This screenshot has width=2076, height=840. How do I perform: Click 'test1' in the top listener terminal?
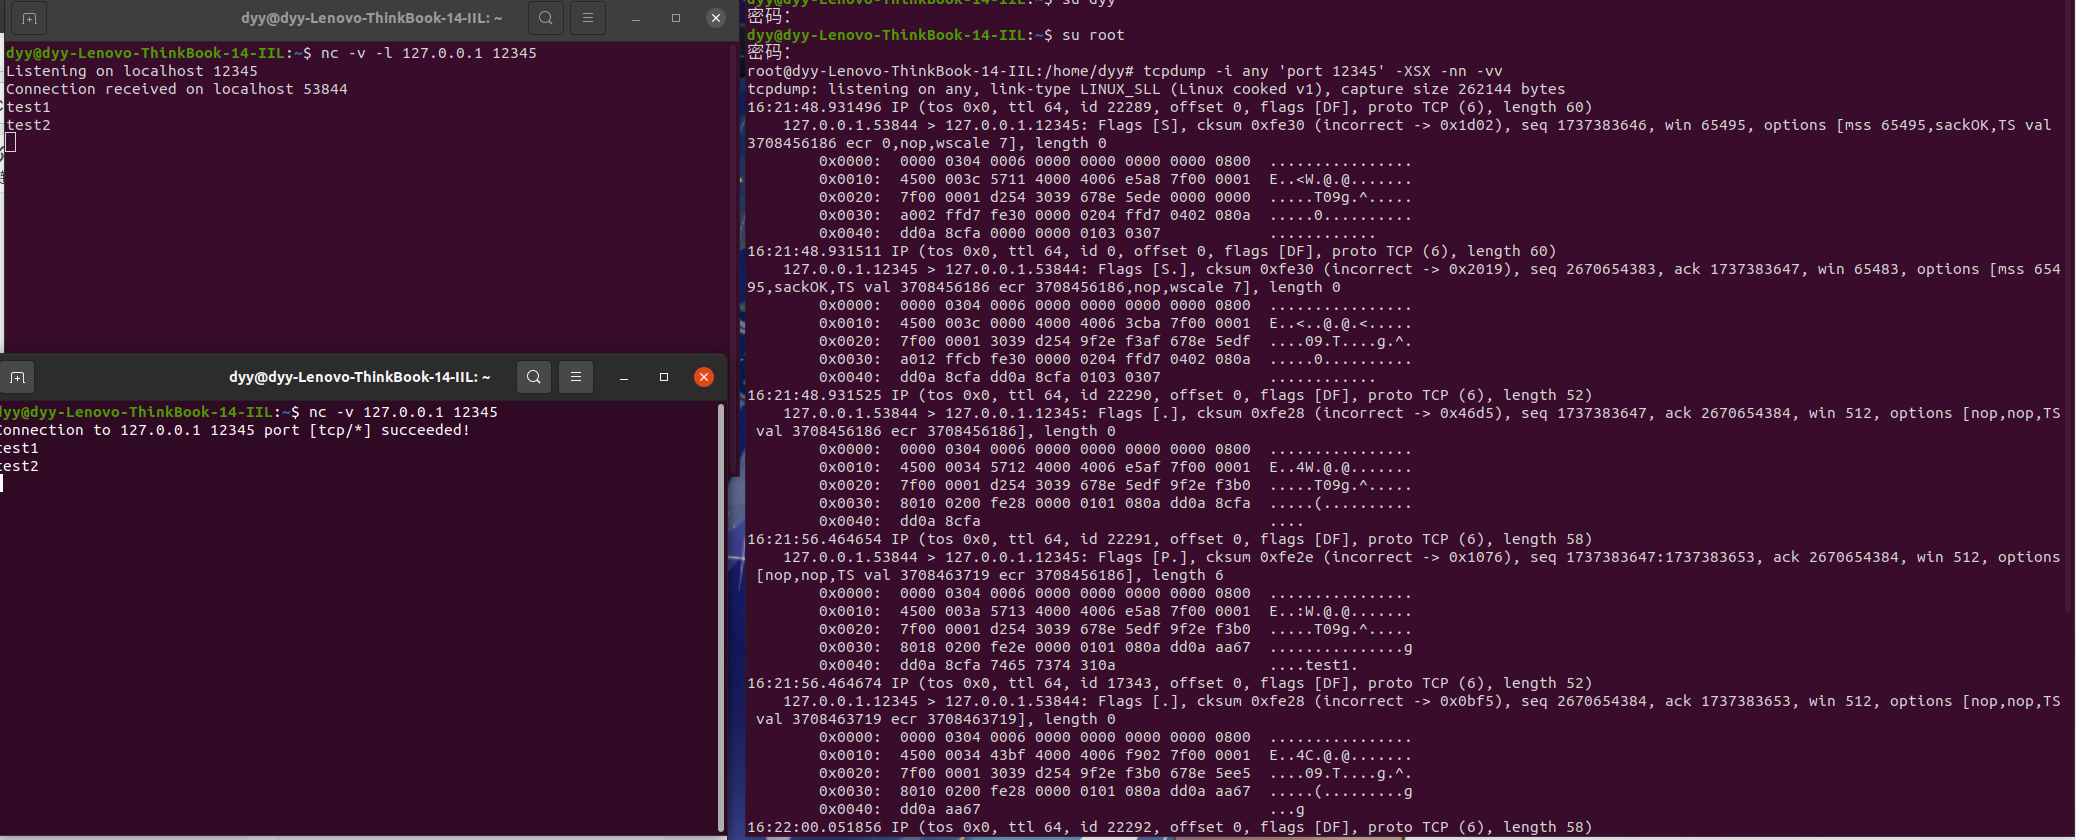click(x=28, y=107)
